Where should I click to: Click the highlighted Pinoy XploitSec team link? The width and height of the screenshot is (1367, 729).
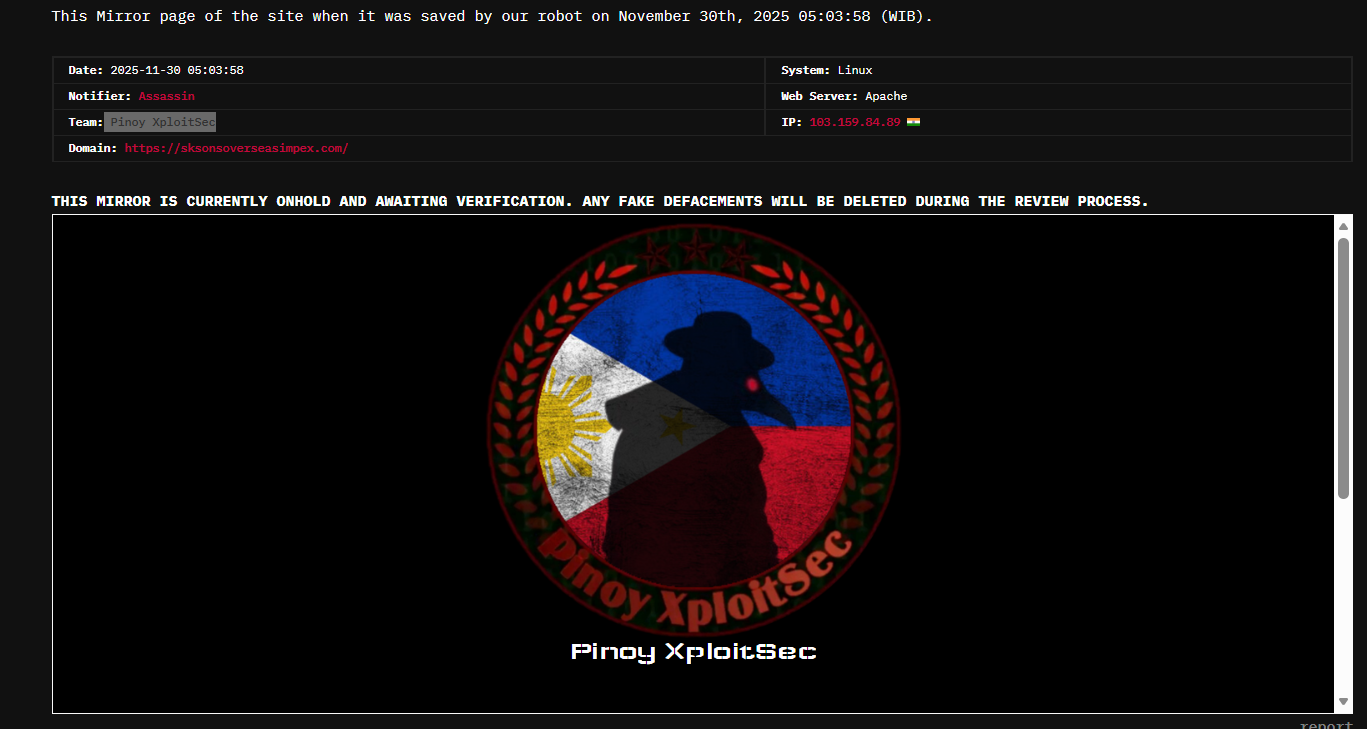(x=159, y=121)
